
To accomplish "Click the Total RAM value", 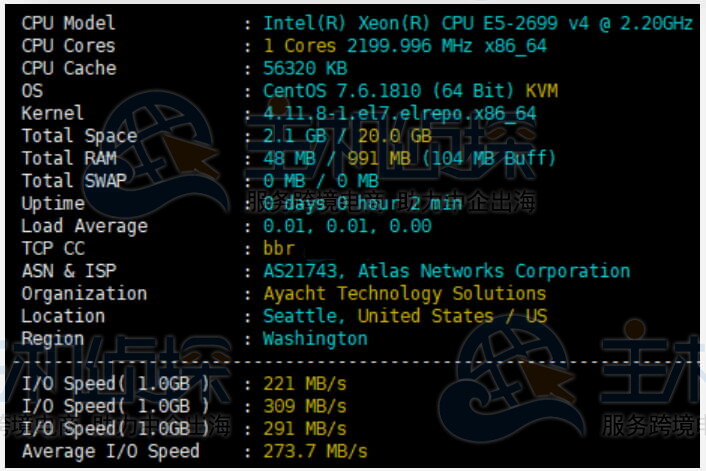I will 409,159.
